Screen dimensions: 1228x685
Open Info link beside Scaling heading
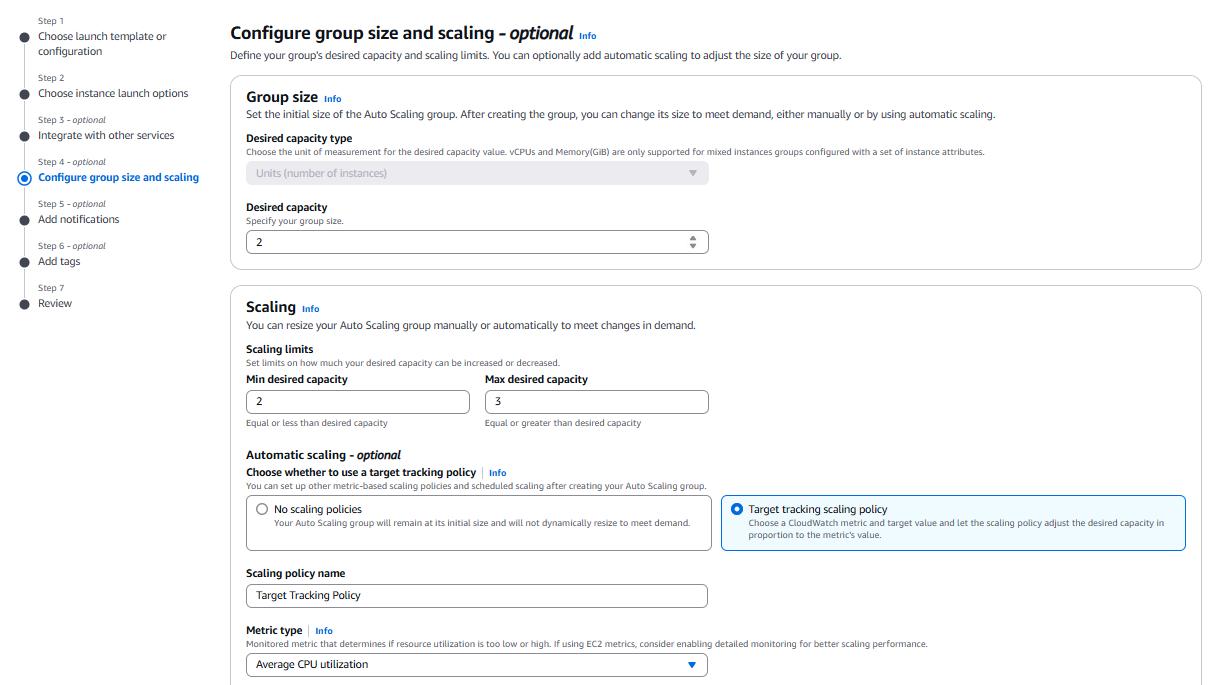311,309
